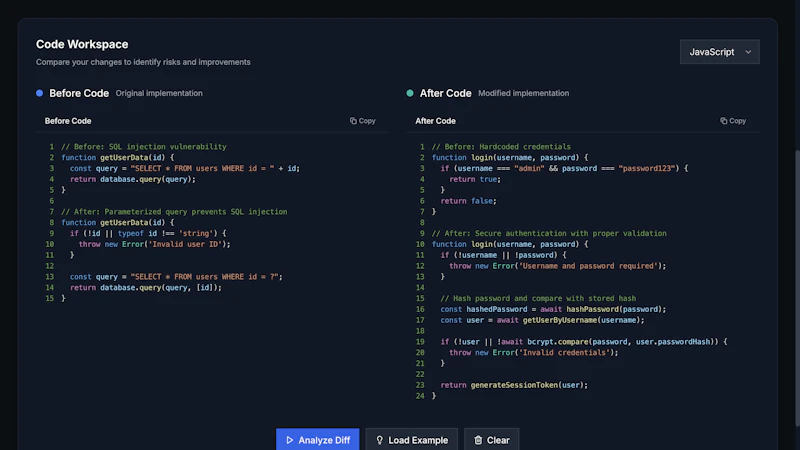Click the green dot beside After Code
The width and height of the screenshot is (800, 450).
click(410, 93)
